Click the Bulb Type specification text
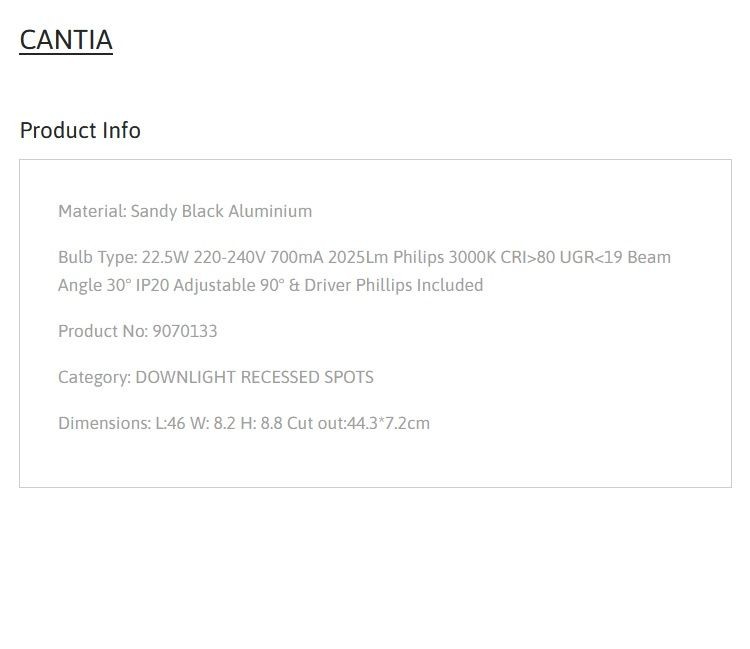 [364, 271]
